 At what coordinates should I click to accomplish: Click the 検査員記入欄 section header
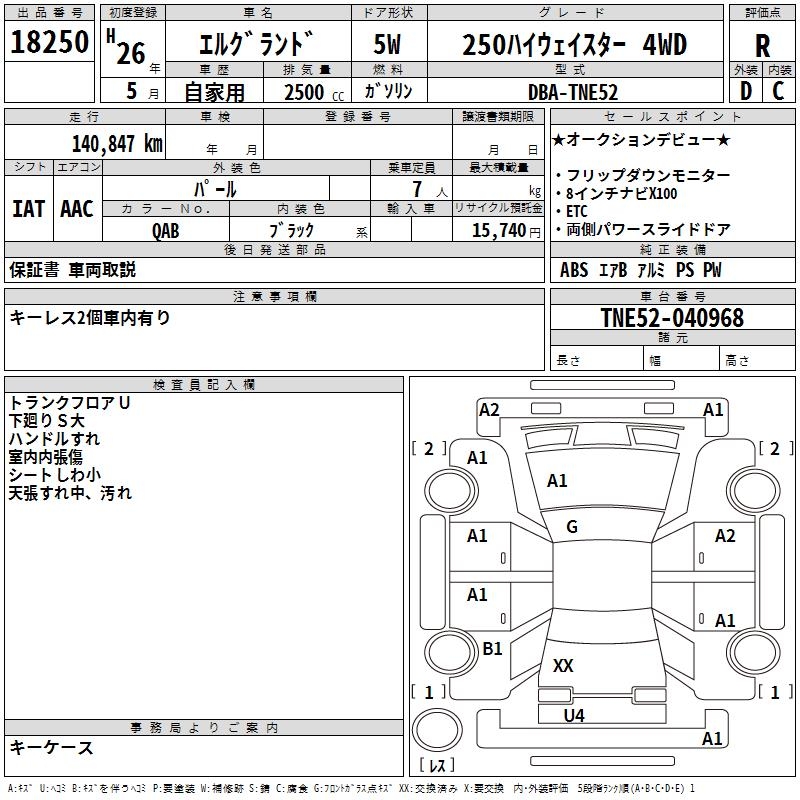tap(204, 385)
